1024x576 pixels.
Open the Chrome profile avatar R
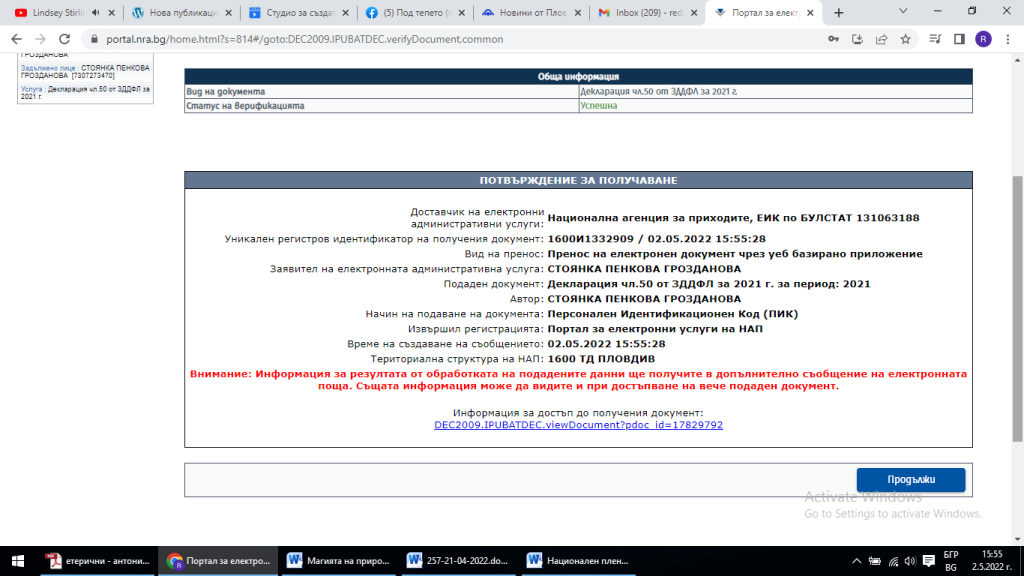click(x=984, y=39)
